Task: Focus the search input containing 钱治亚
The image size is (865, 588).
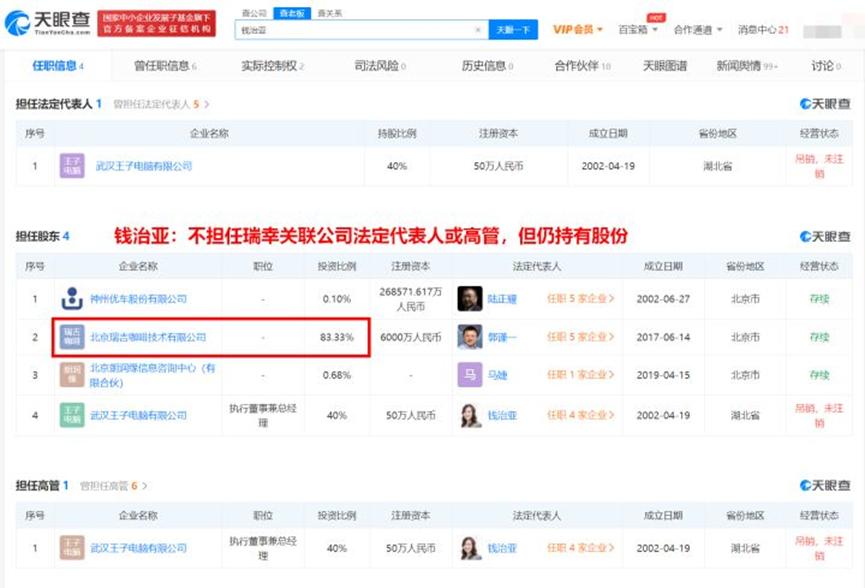Action: click(x=356, y=30)
